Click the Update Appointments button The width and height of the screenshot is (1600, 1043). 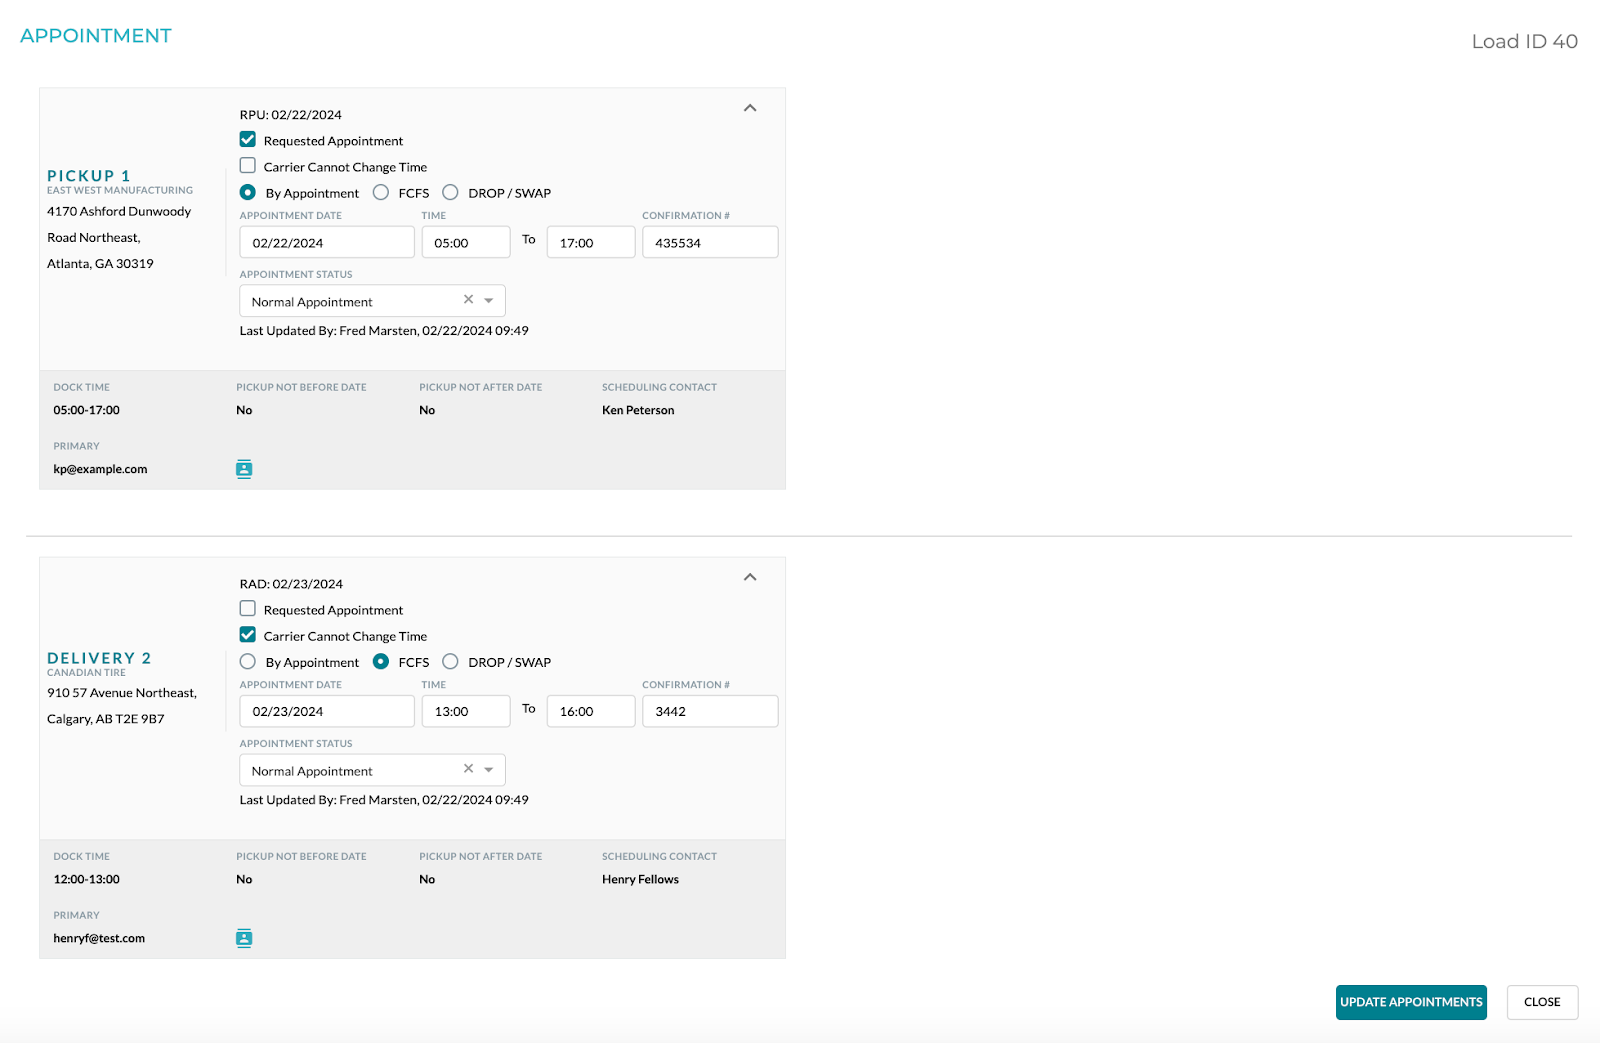coord(1410,1002)
